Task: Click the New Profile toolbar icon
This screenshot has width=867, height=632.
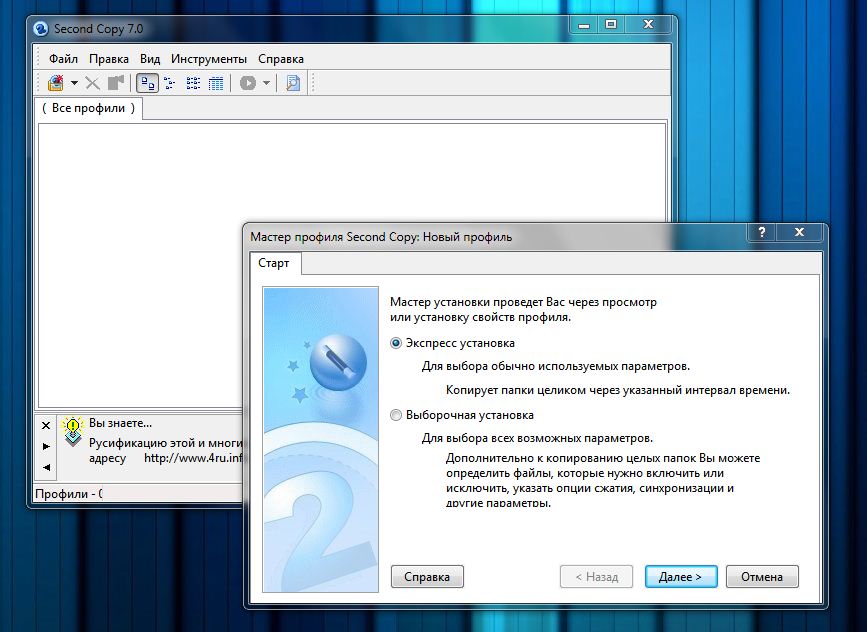Action: (x=56, y=84)
